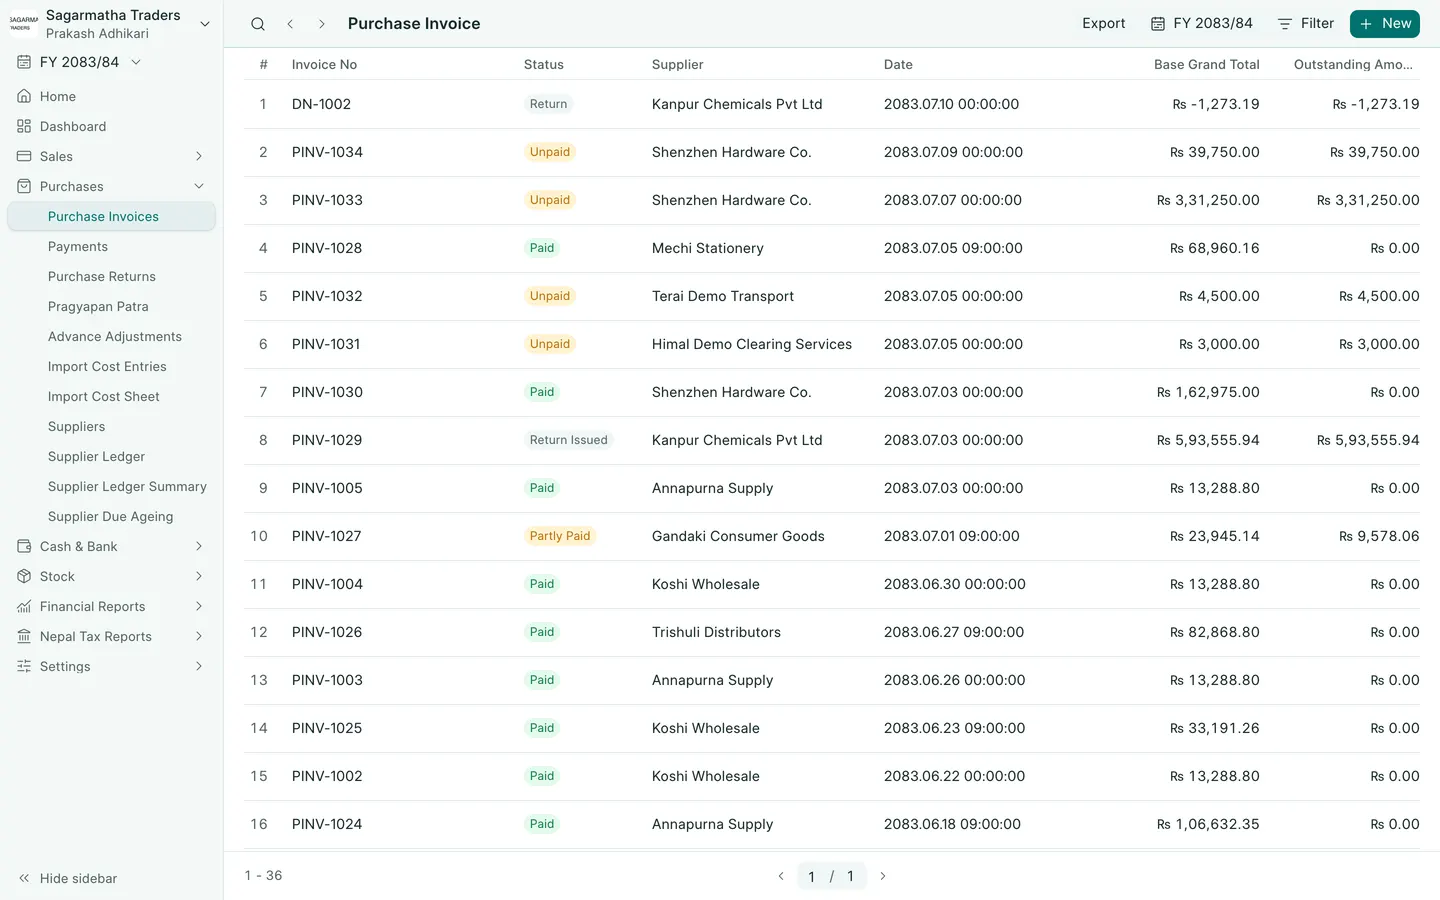Click the New button
The height and width of the screenshot is (900, 1440).
[1385, 24]
